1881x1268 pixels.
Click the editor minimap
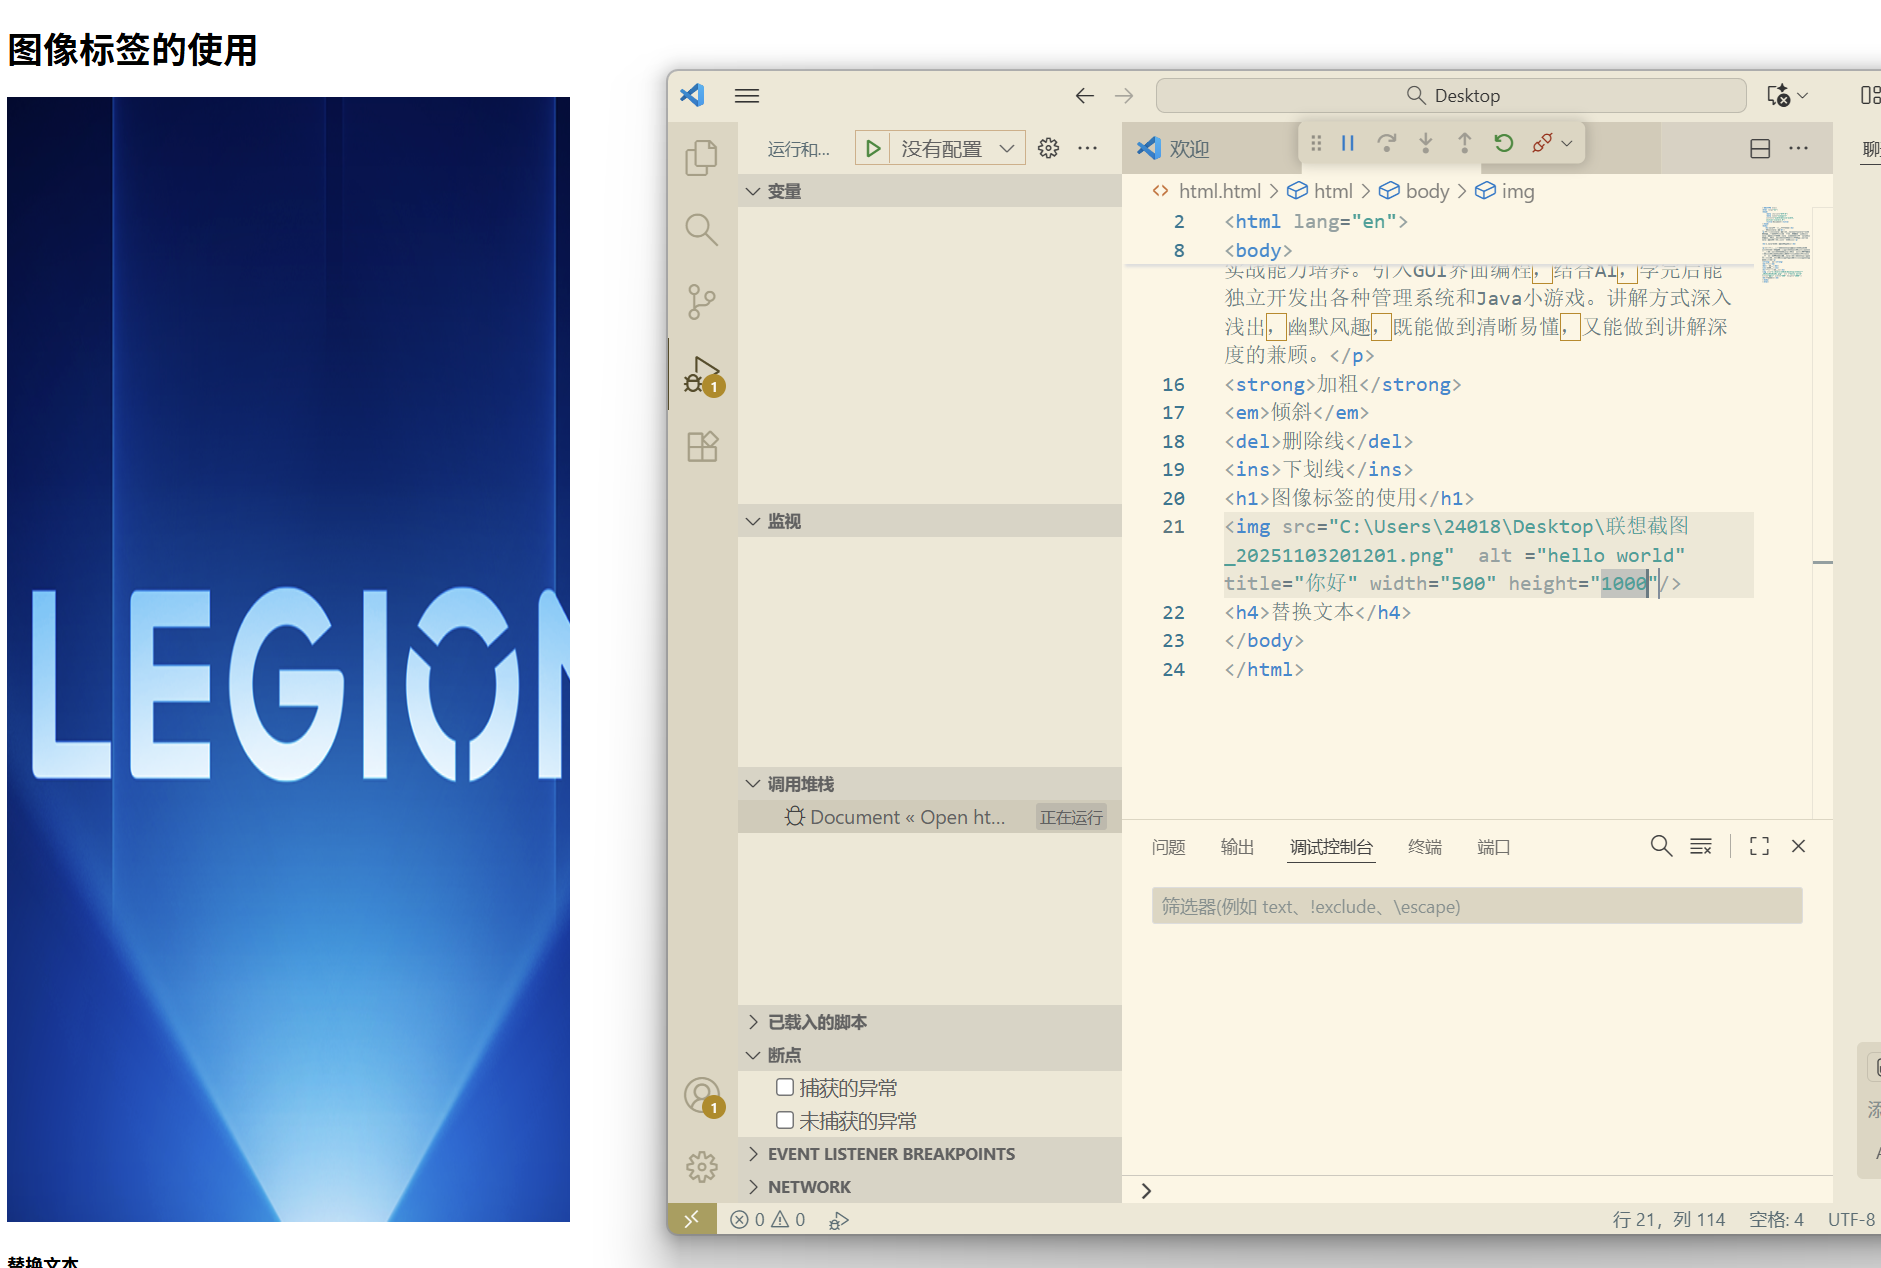pyautogui.click(x=1785, y=244)
